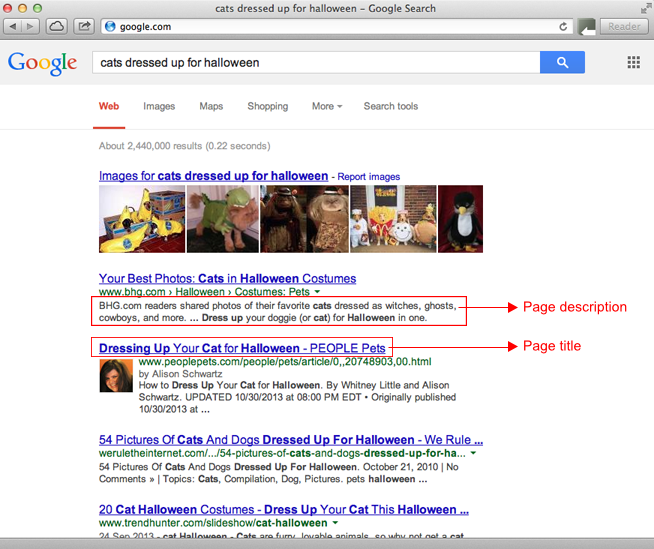Open 'Images for cats dressed up for halloween'
Screen dimensions: 654x549
tap(214, 176)
